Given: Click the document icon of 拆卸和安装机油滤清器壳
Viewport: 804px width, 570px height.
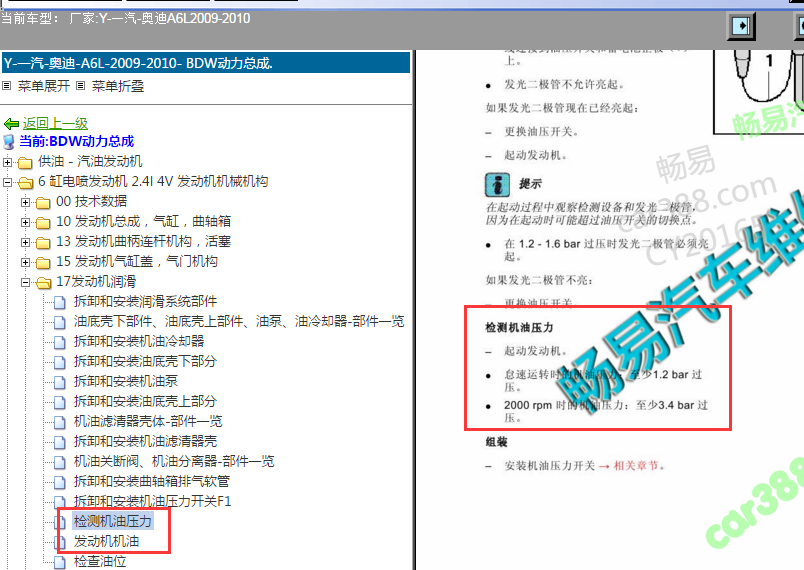Looking at the screenshot, I should 60,442.
